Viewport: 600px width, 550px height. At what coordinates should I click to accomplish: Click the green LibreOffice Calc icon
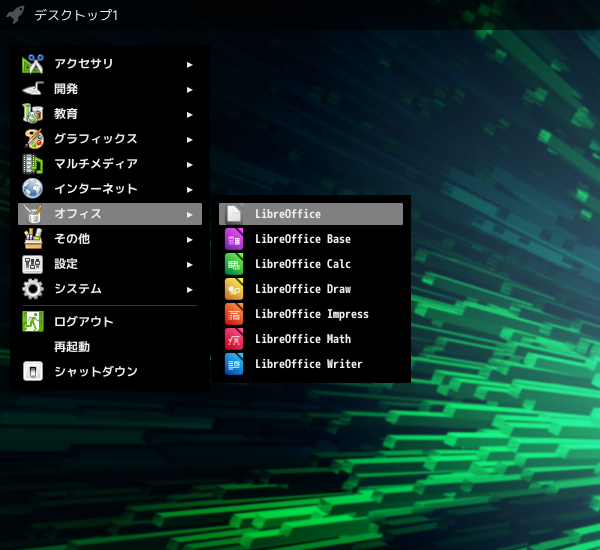coord(234,264)
